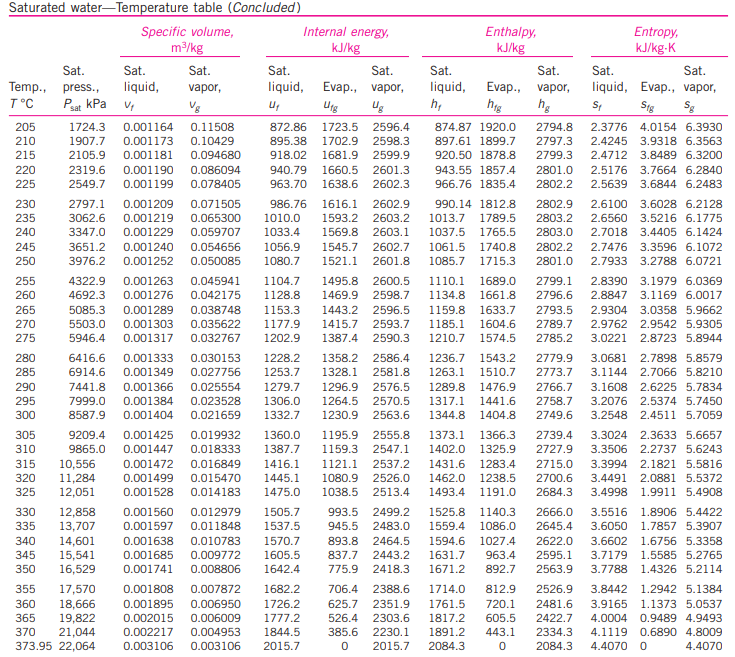Select the 22,064 pressure value
735x657 pixels.
point(77,646)
